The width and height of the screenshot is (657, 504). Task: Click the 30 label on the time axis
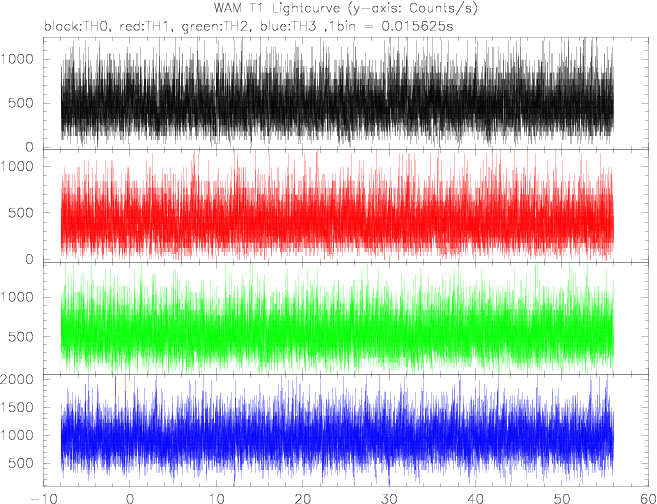pos(389,499)
